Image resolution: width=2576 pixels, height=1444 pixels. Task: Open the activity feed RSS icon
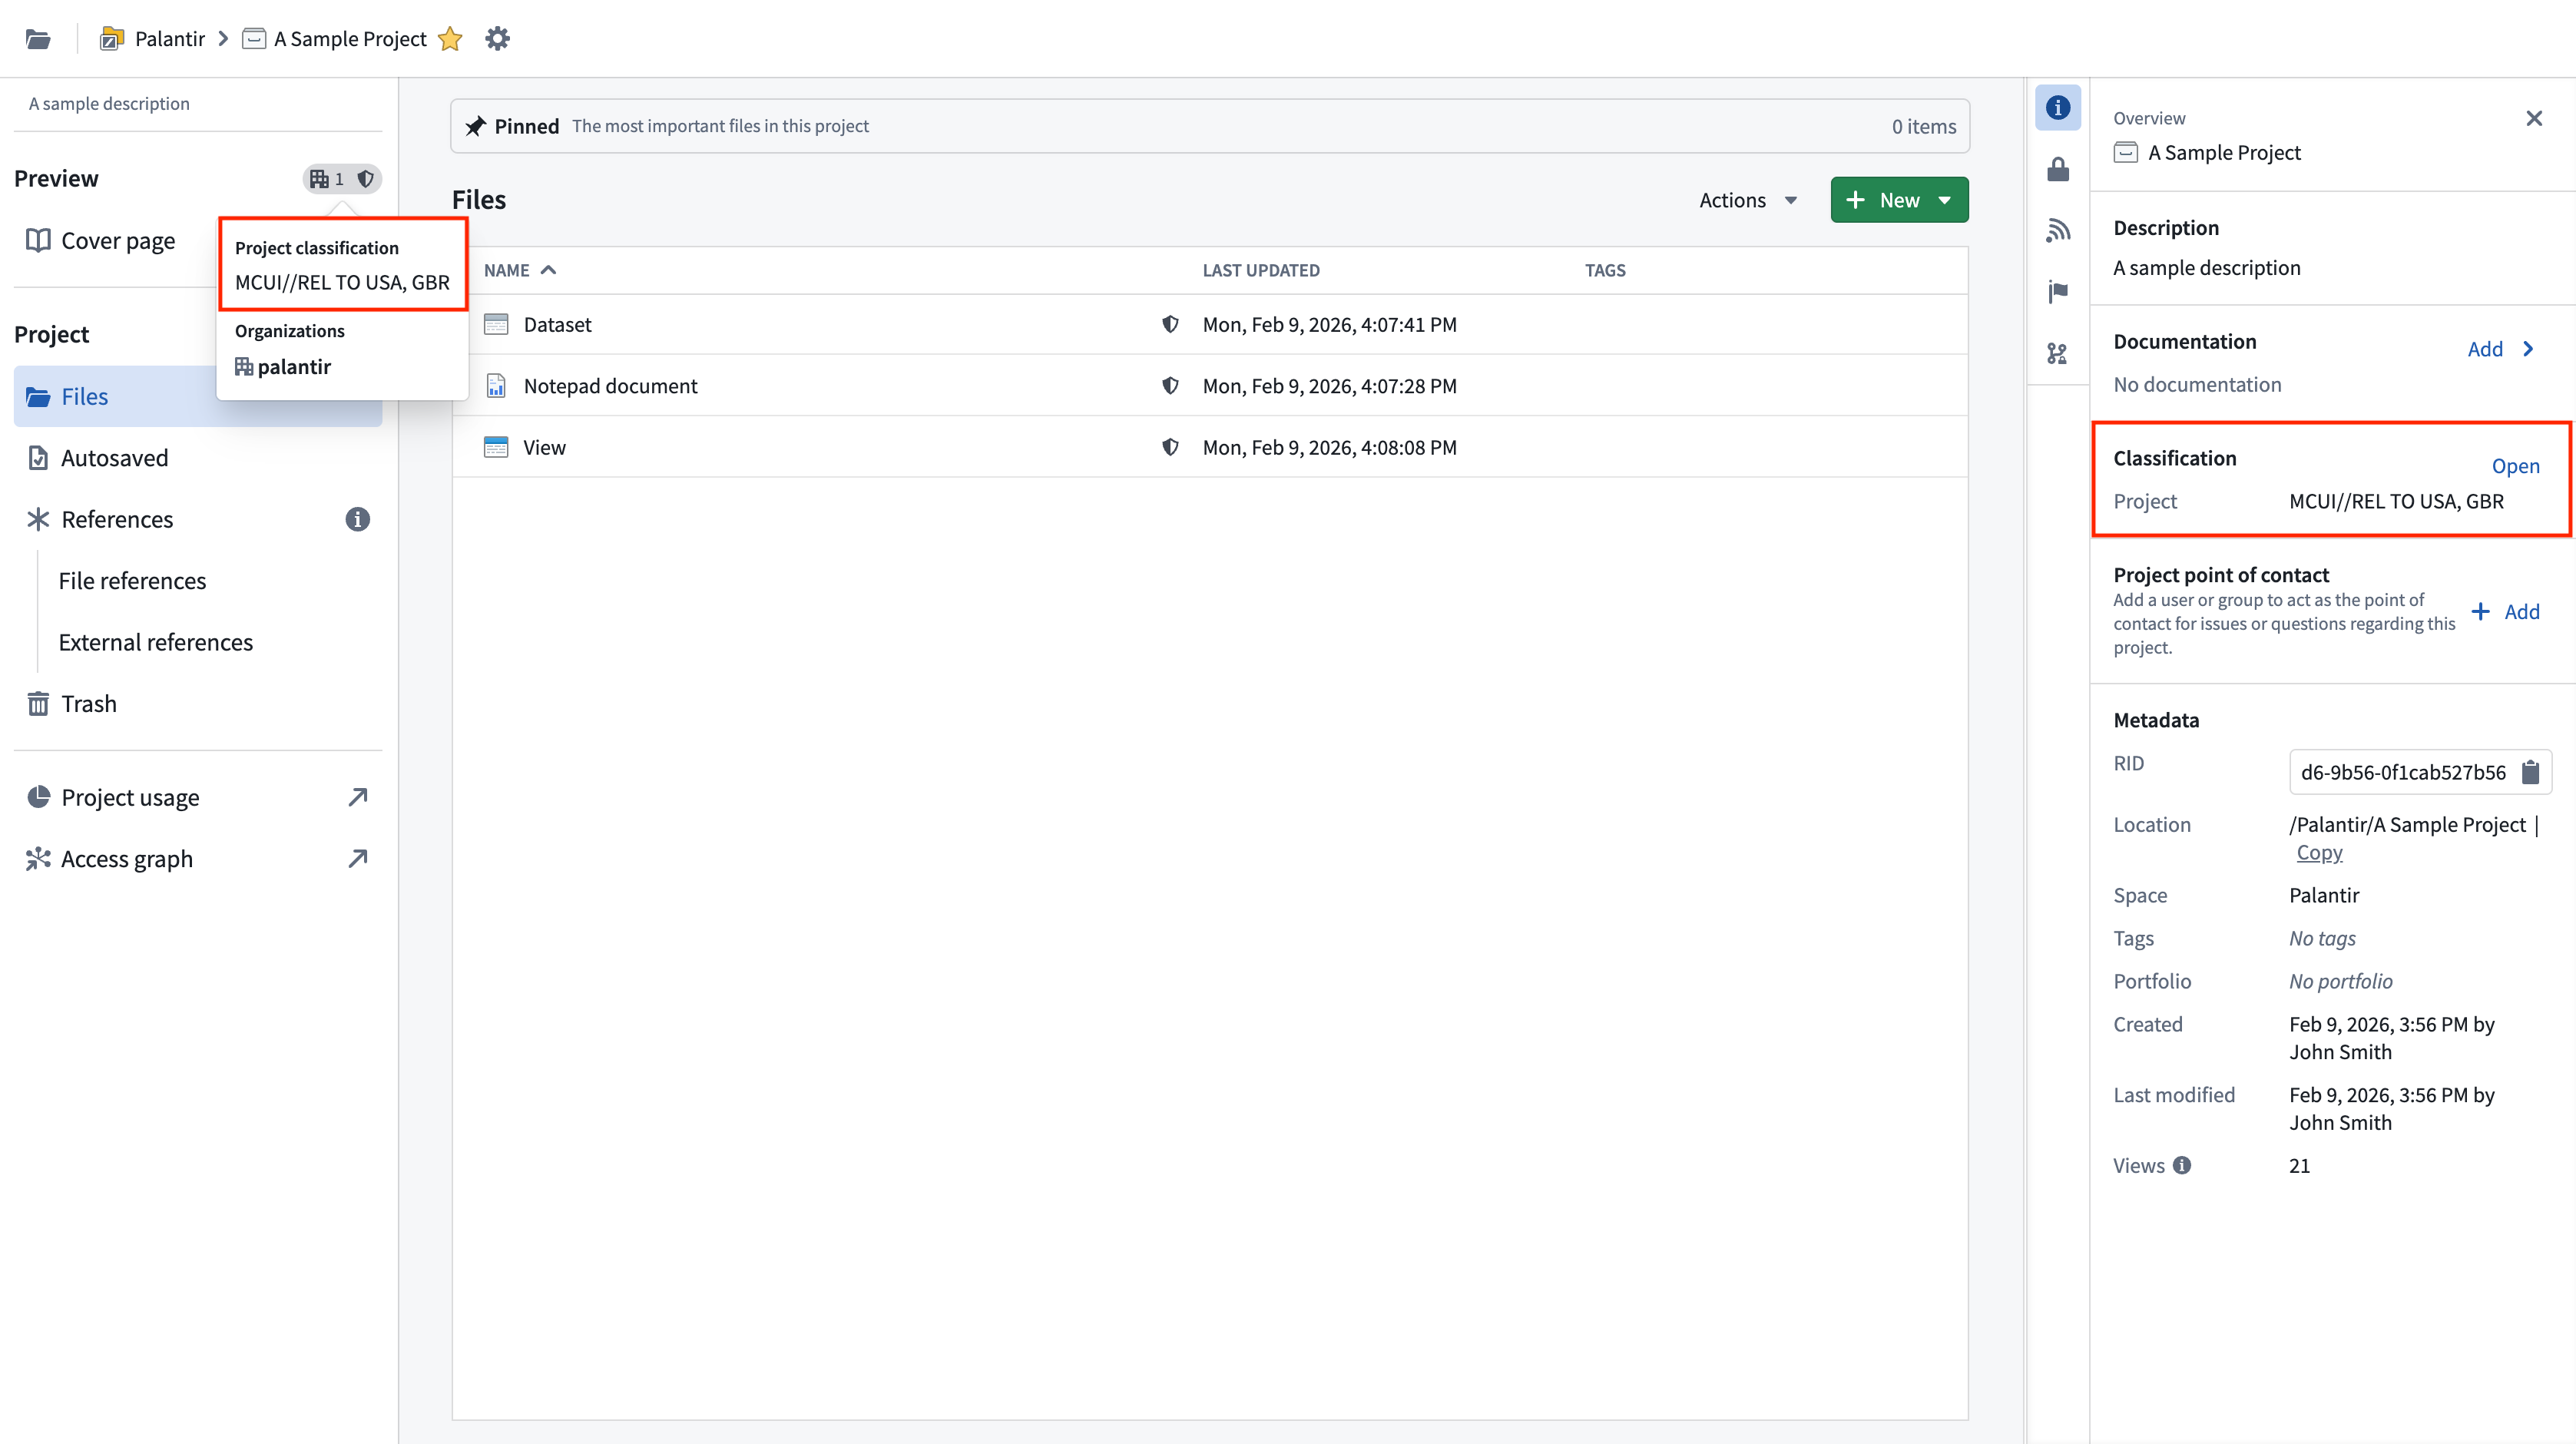(x=2057, y=231)
